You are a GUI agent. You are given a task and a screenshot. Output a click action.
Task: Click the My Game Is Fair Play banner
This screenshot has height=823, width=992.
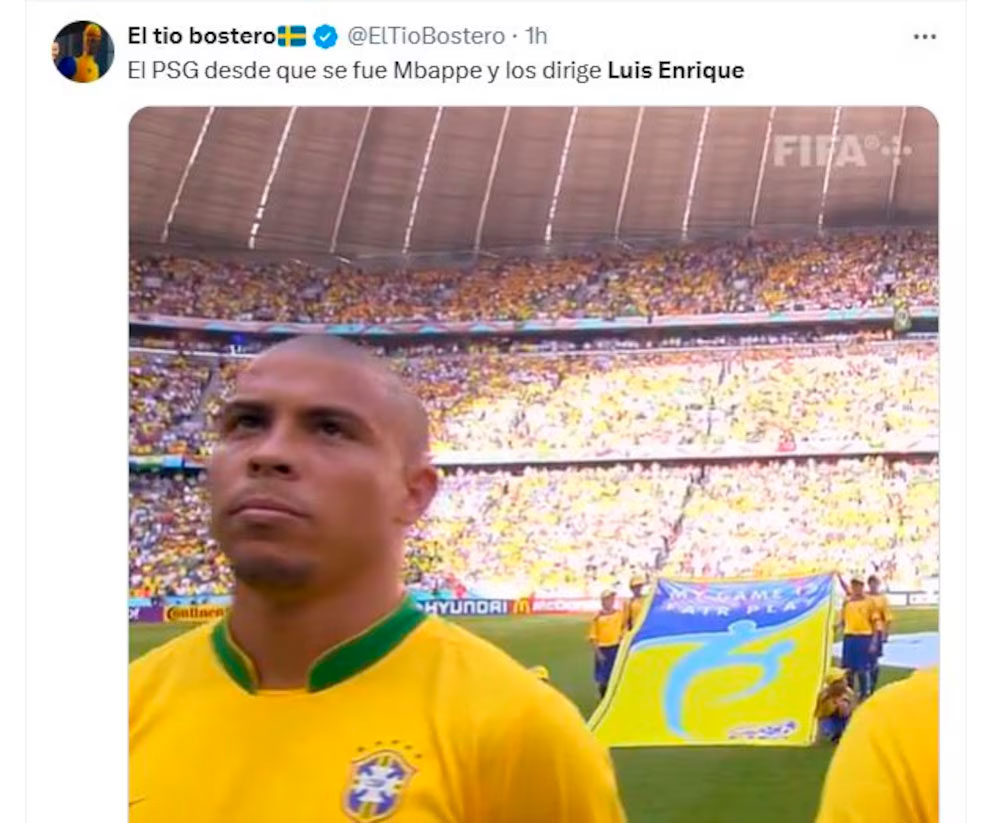click(x=713, y=660)
